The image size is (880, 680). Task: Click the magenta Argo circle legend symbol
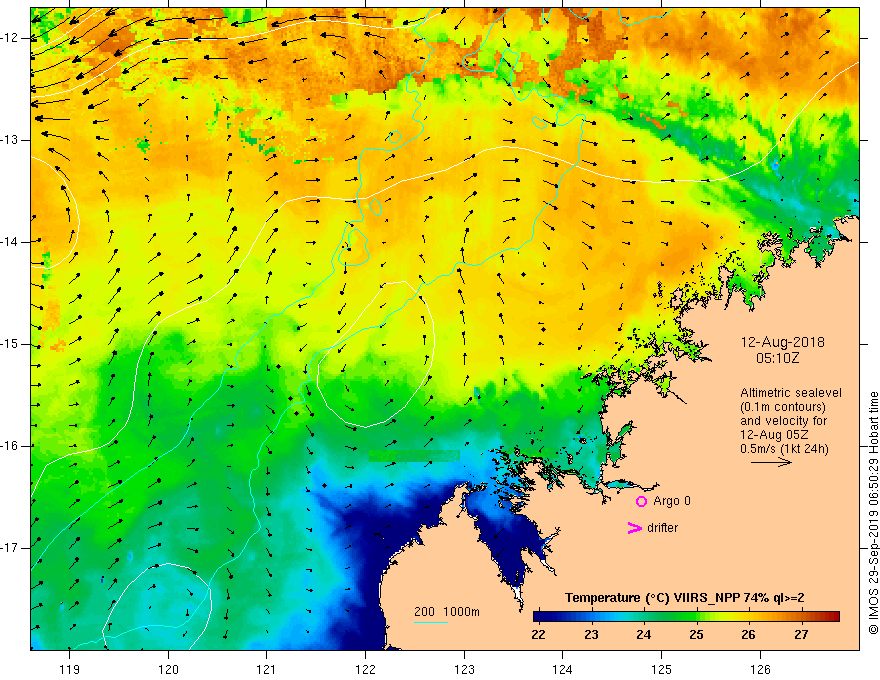641,501
